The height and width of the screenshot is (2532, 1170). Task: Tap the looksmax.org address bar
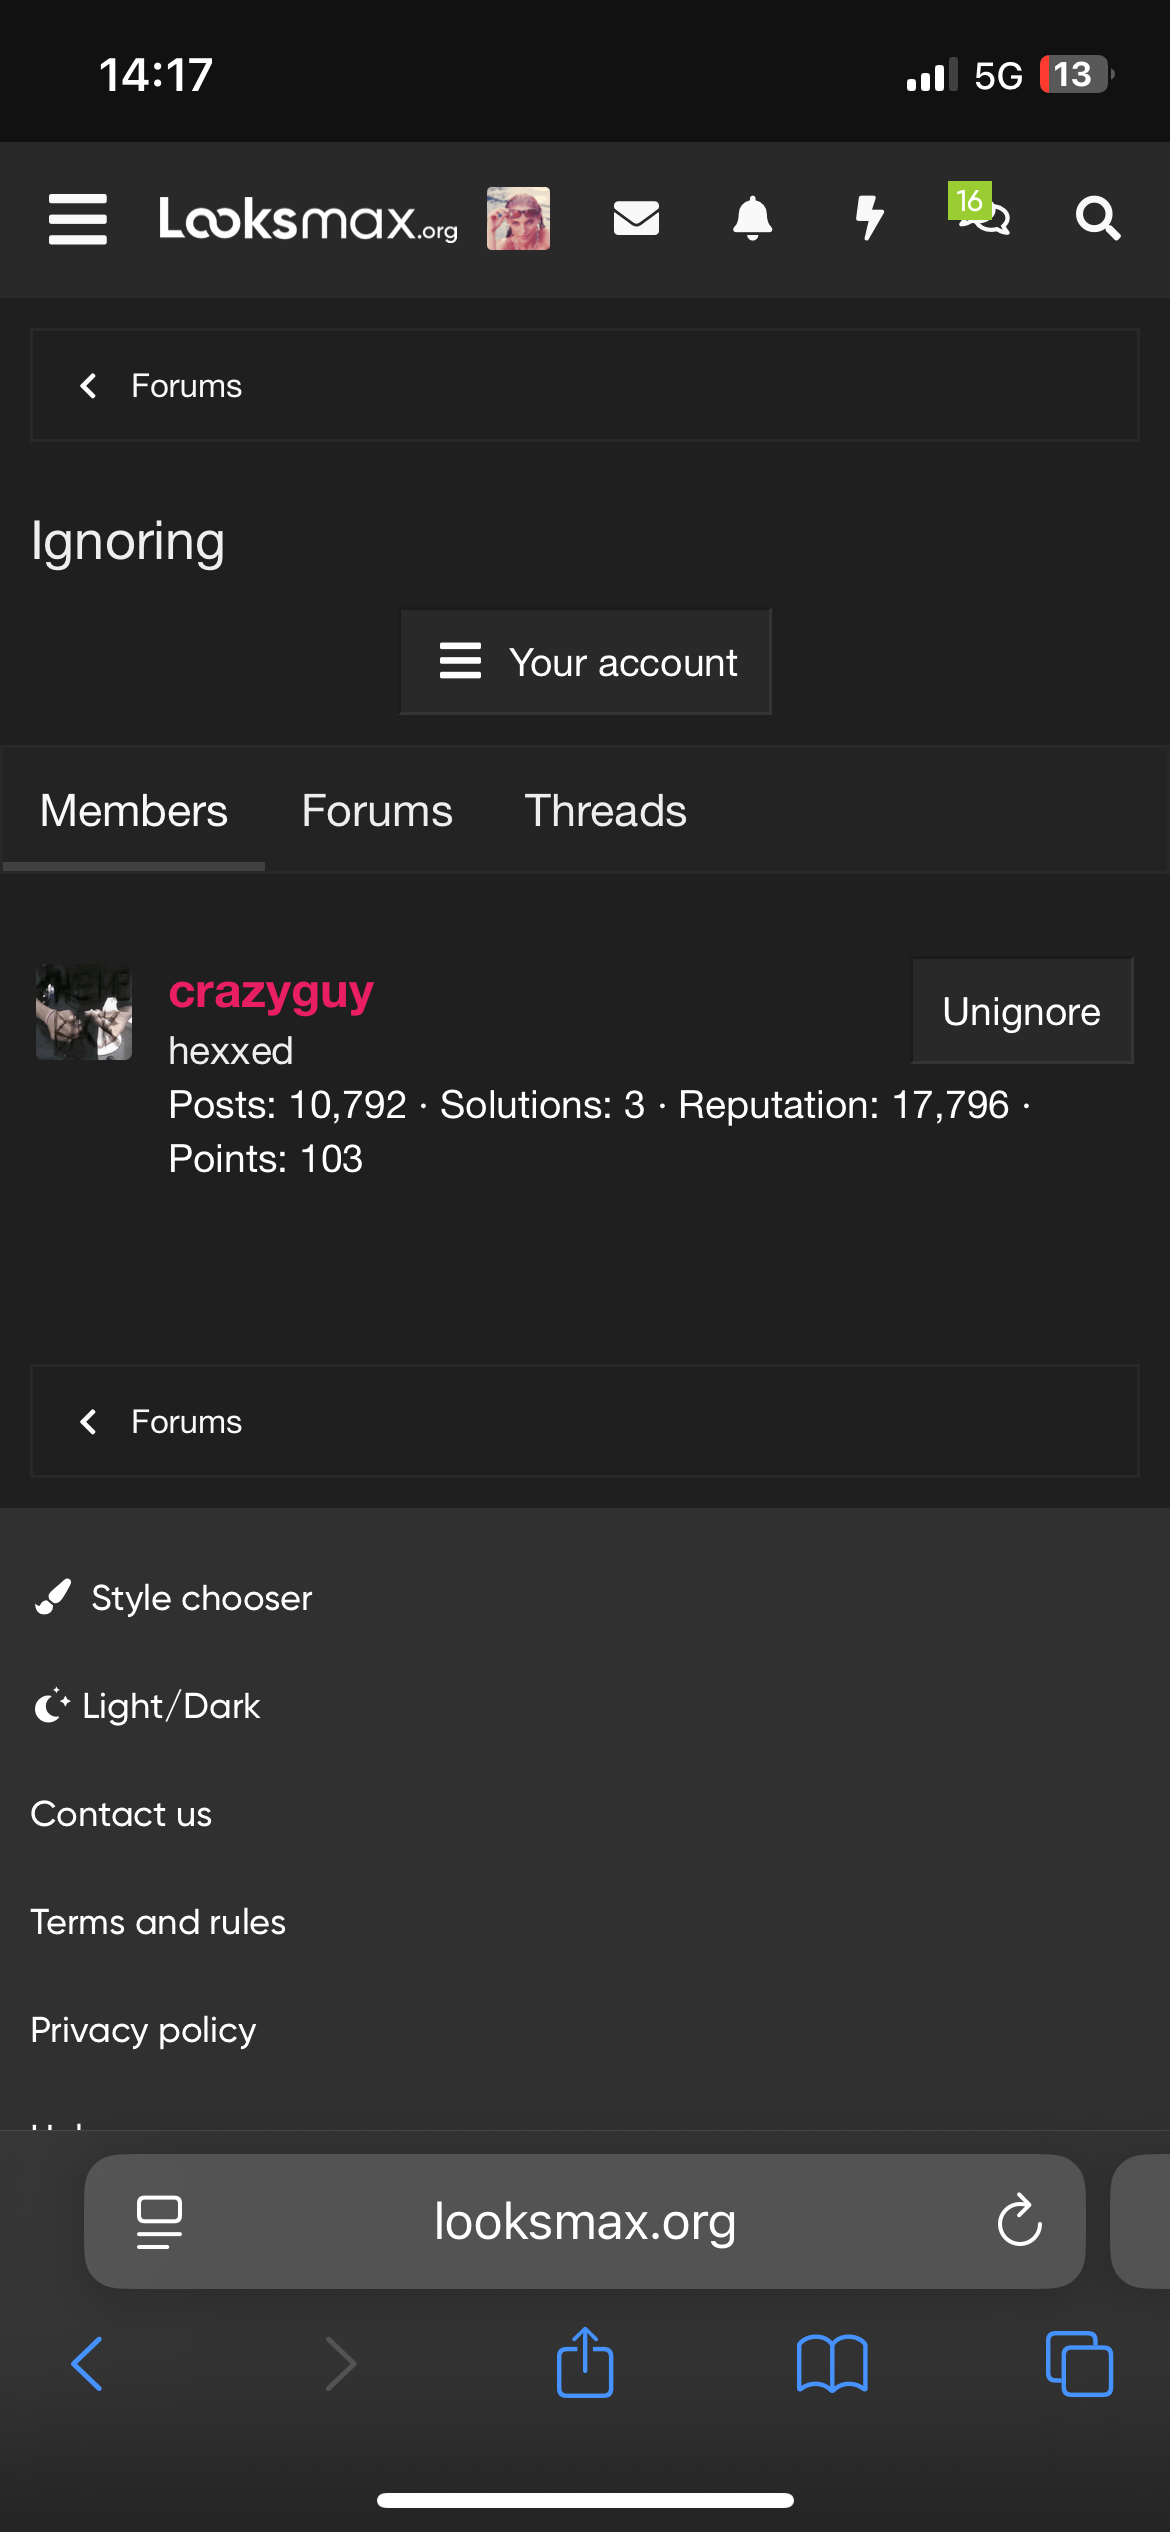click(585, 2221)
